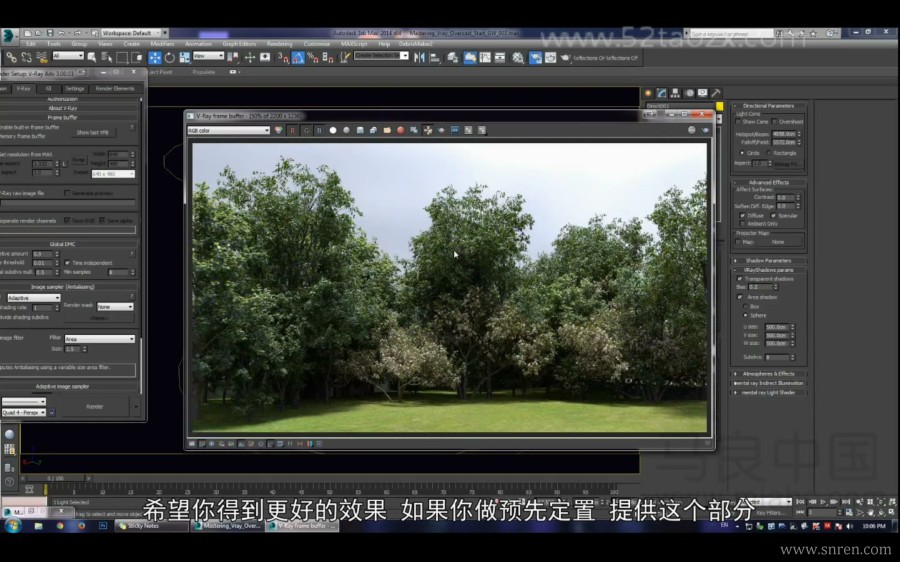Select the Select and Rotate tool
Screen dimensions: 900x562
pos(170,57)
